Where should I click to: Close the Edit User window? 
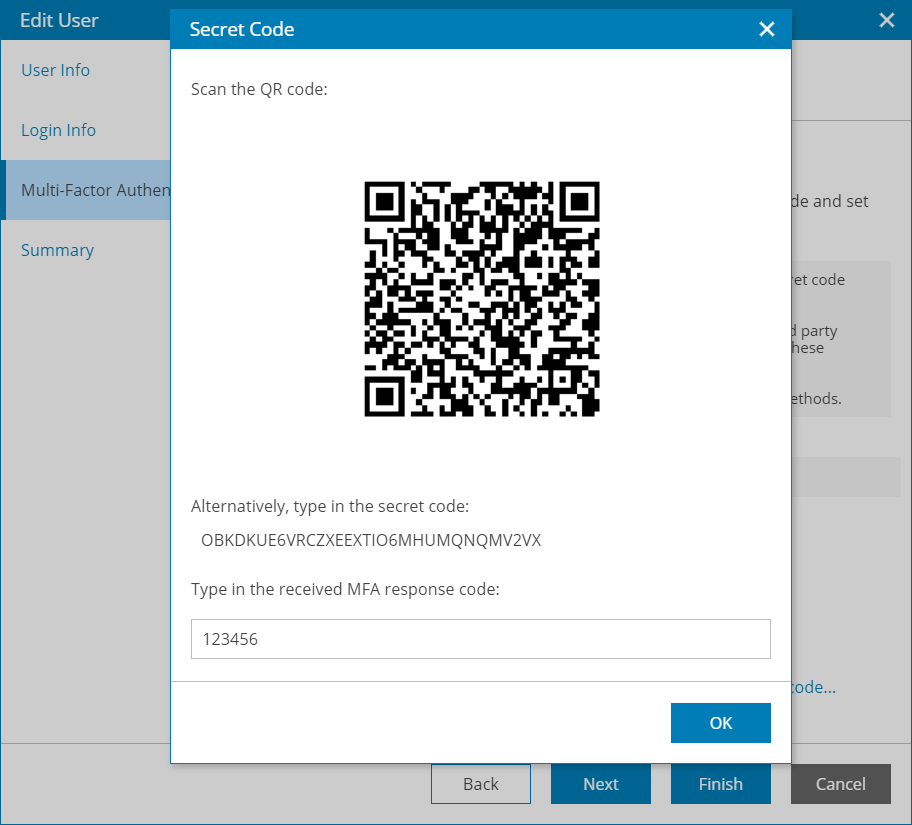tap(886, 20)
